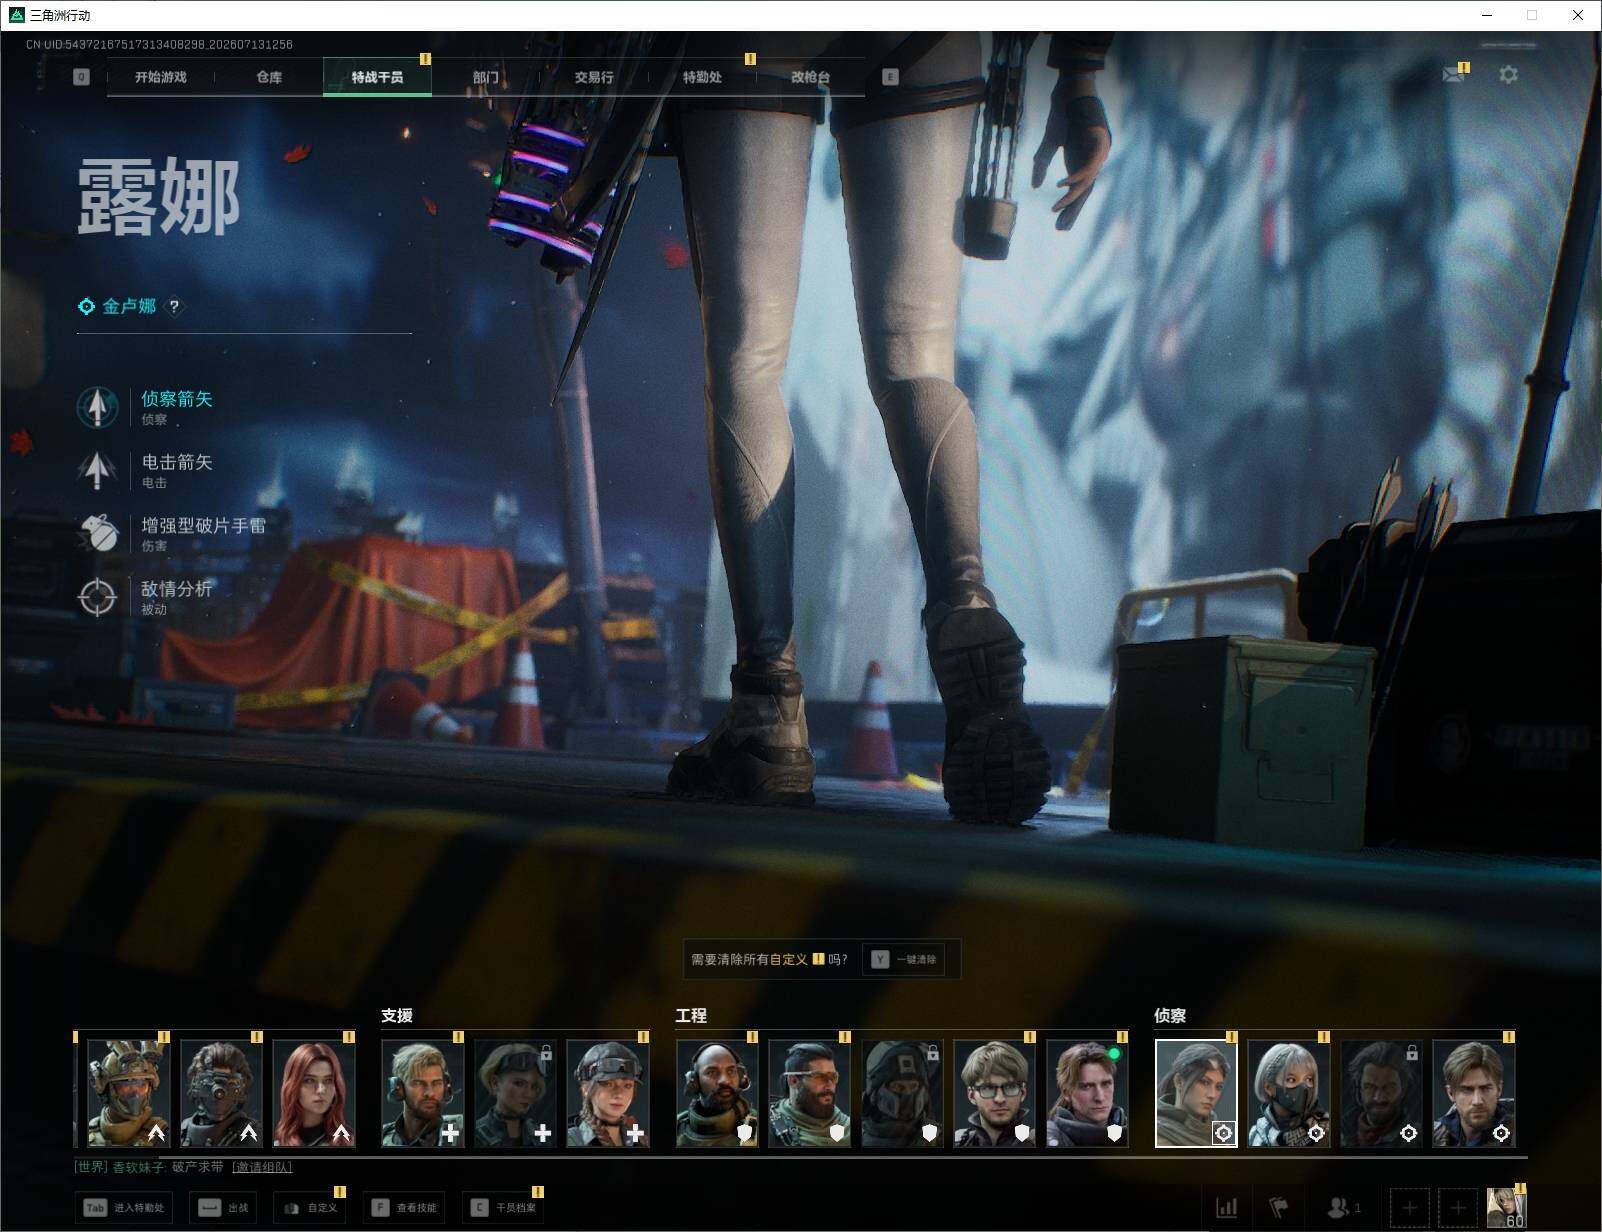Select the masked white-haired recon operator
1602x1232 pixels.
pos(1288,1092)
